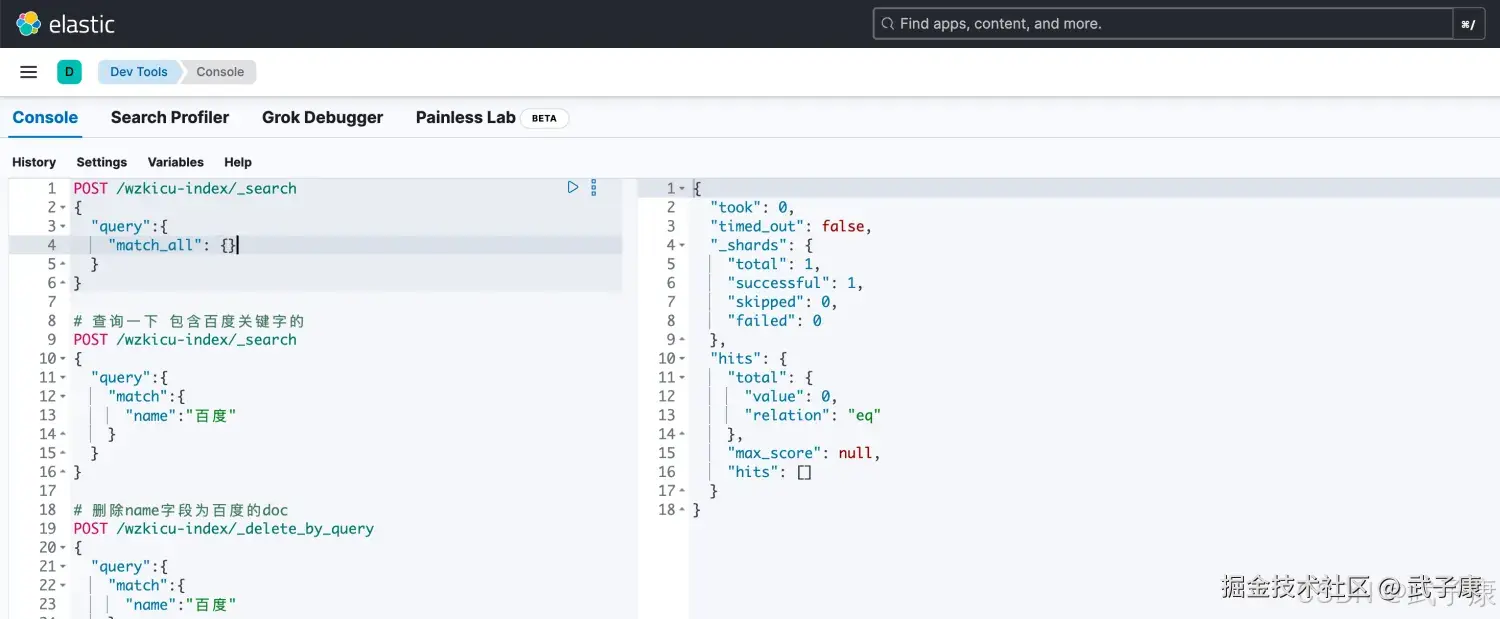Switch to the Search Profiler tab
Viewport: 1500px width, 619px height.
[170, 118]
